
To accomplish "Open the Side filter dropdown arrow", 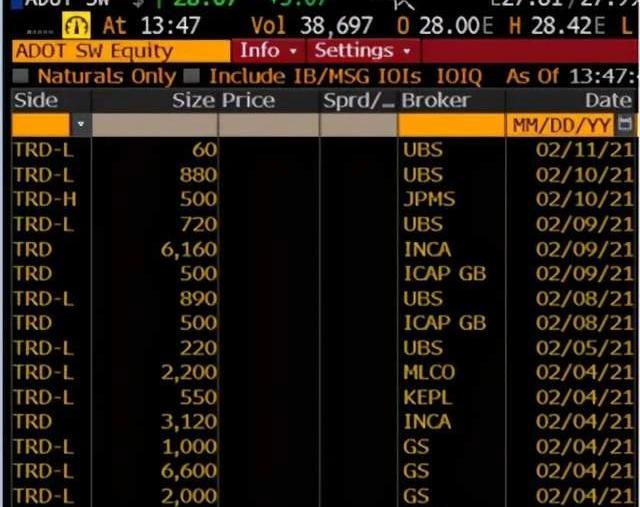I will click(80, 125).
